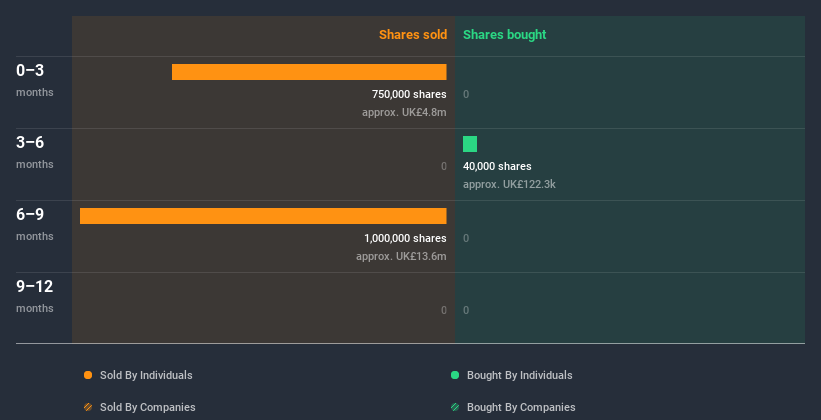Image resolution: width=821 pixels, height=420 pixels.
Task: Click the 750,000 shares label
Action: pyautogui.click(x=409, y=94)
